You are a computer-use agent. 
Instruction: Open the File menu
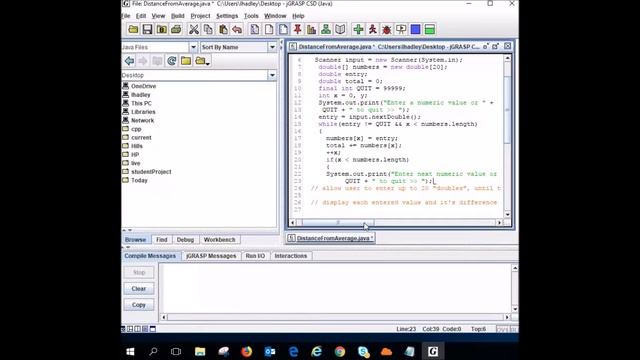(126, 16)
